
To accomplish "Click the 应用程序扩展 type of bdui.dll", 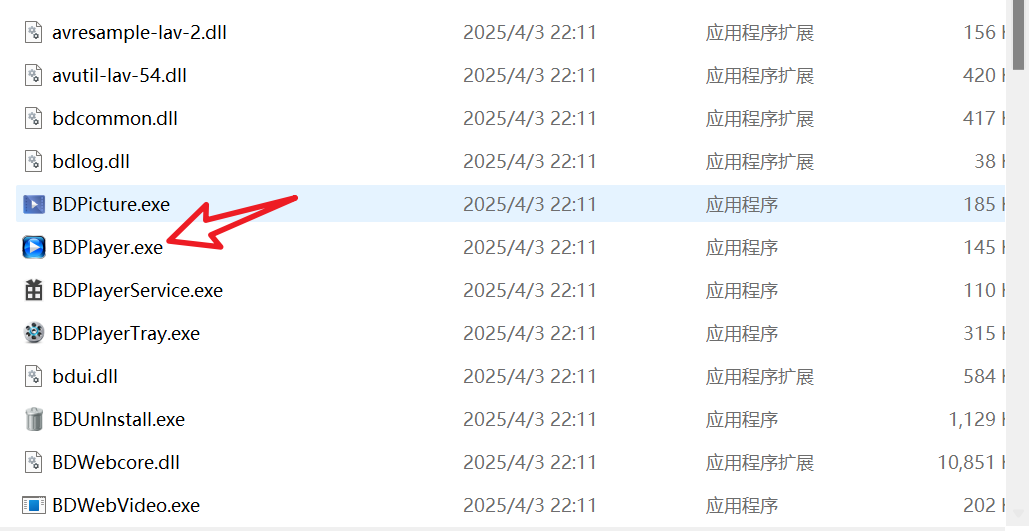I will pos(760,376).
